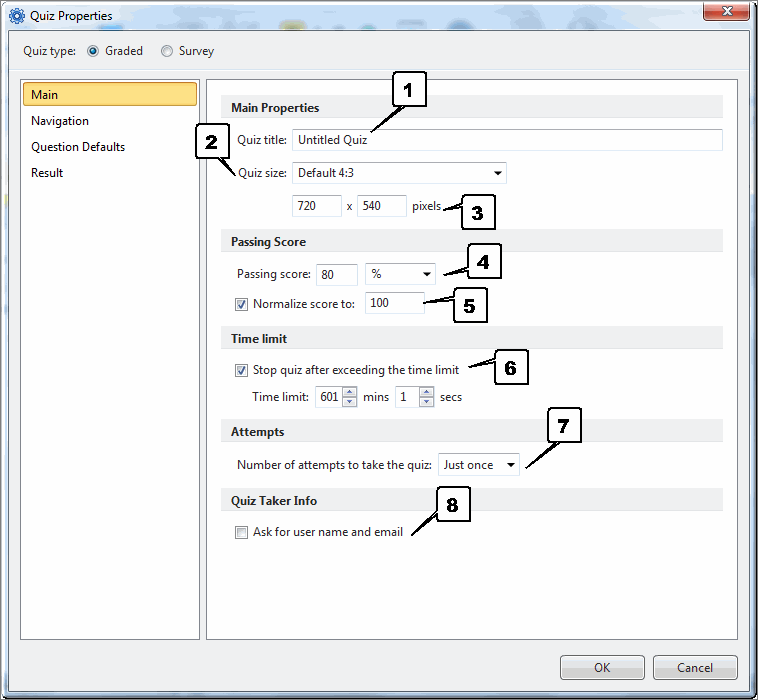Increase time limit seconds with up arrow
The height and width of the screenshot is (700, 758).
[426, 392]
